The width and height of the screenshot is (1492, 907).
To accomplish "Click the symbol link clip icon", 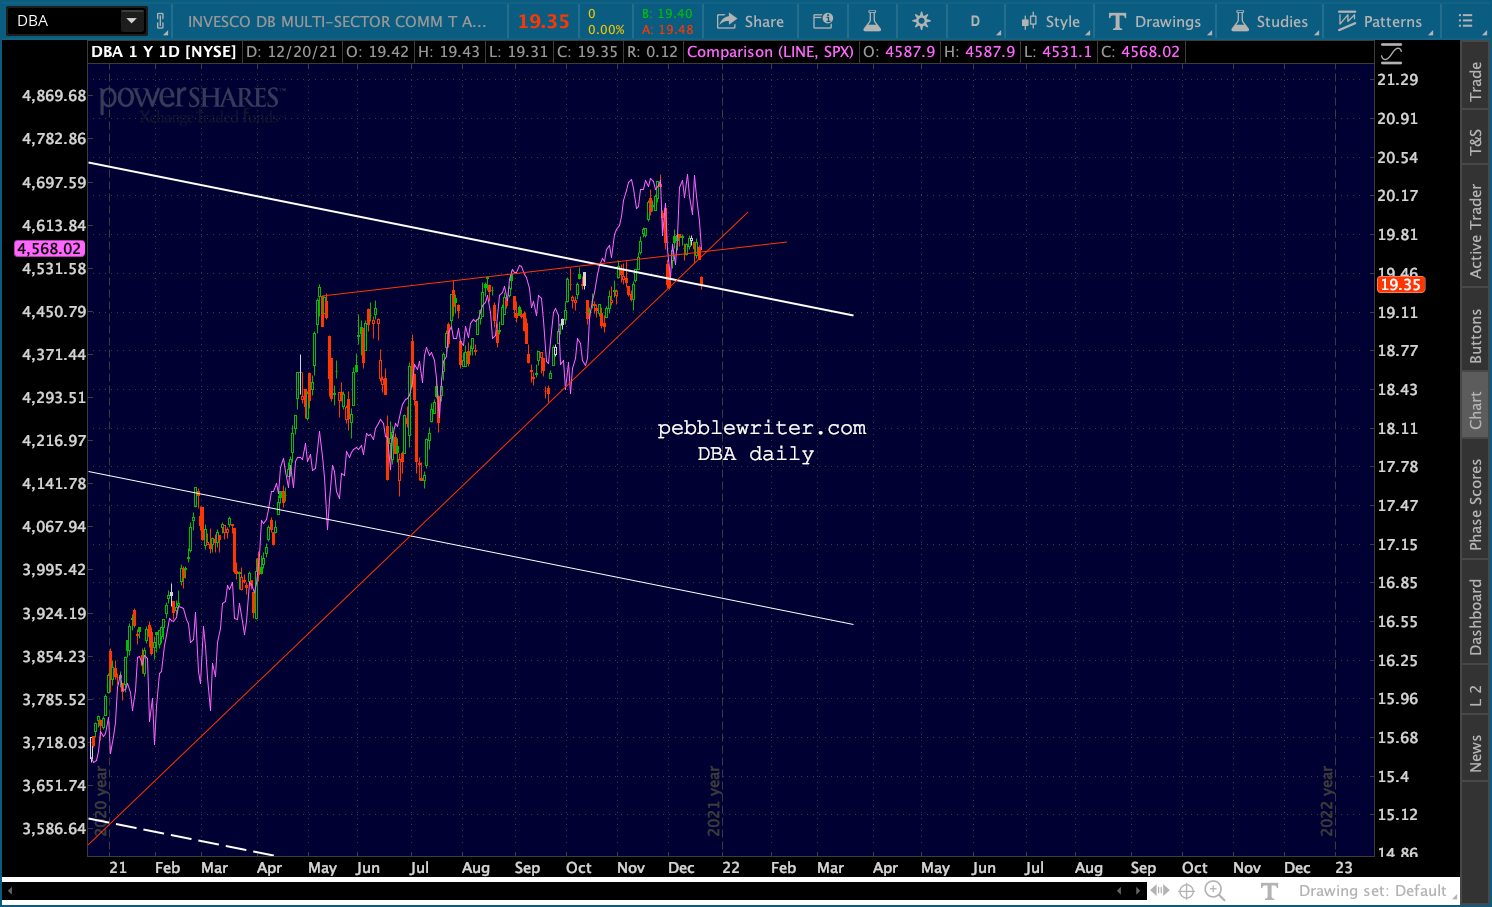I will [160, 21].
